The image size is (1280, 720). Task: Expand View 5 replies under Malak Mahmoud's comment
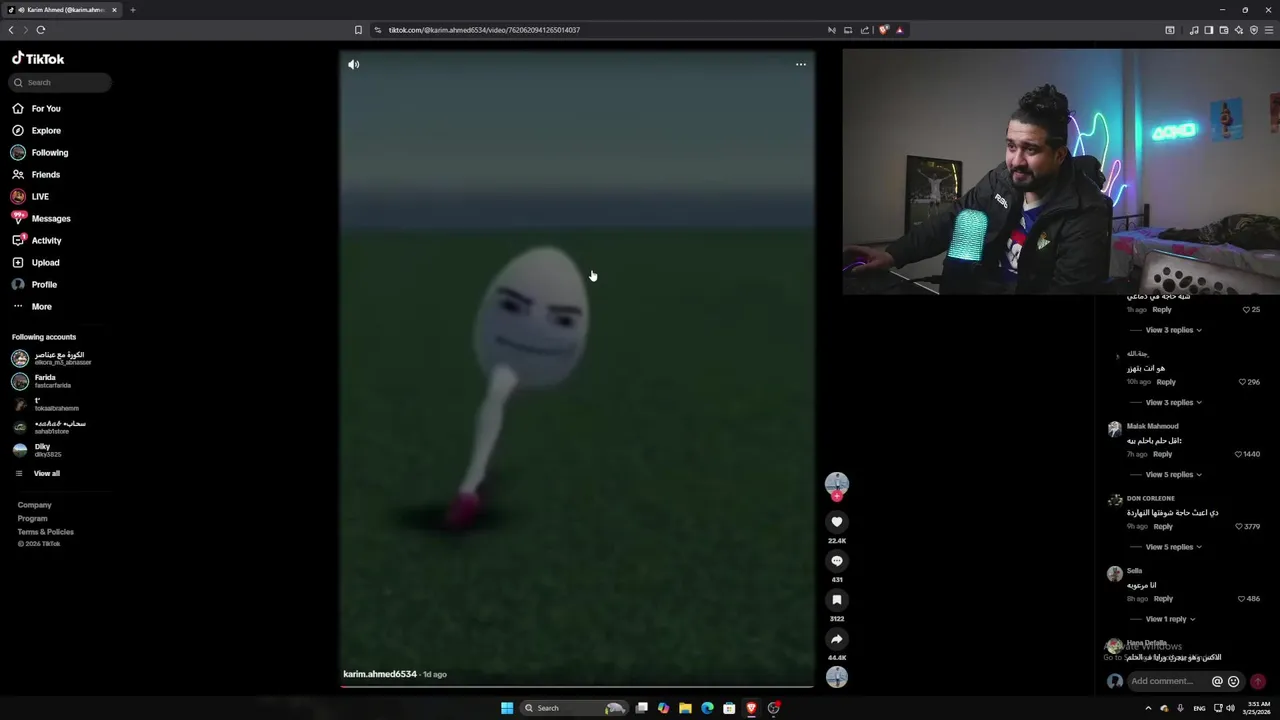[x=1172, y=474]
